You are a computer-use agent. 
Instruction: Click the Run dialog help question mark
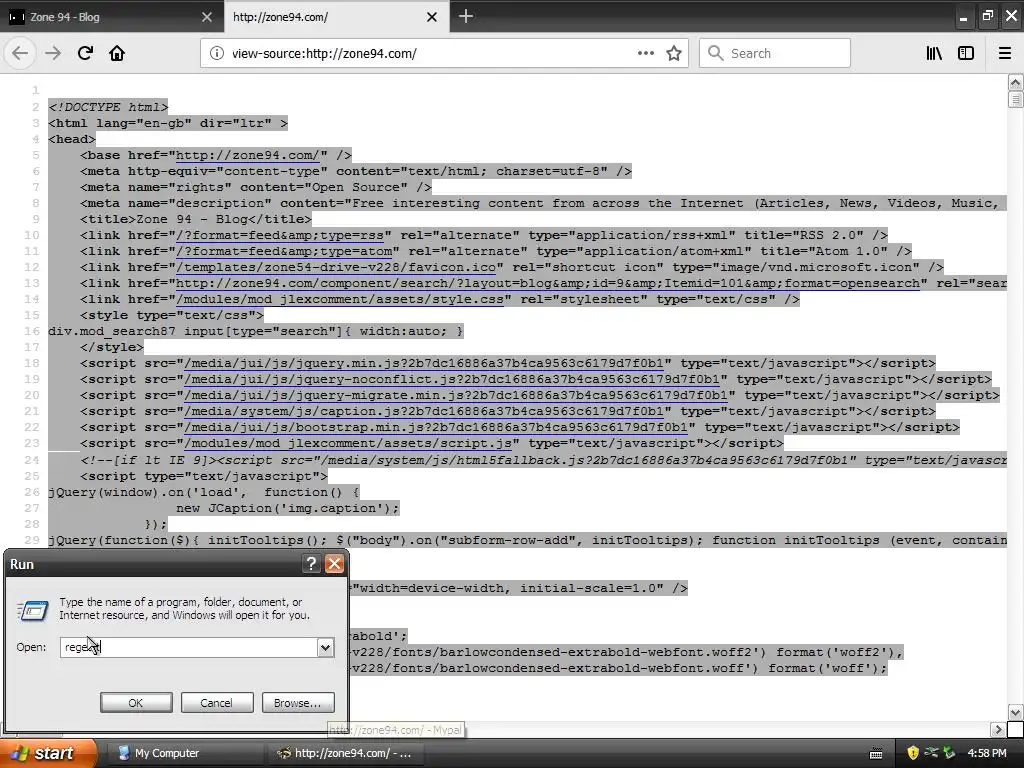pyautogui.click(x=312, y=564)
